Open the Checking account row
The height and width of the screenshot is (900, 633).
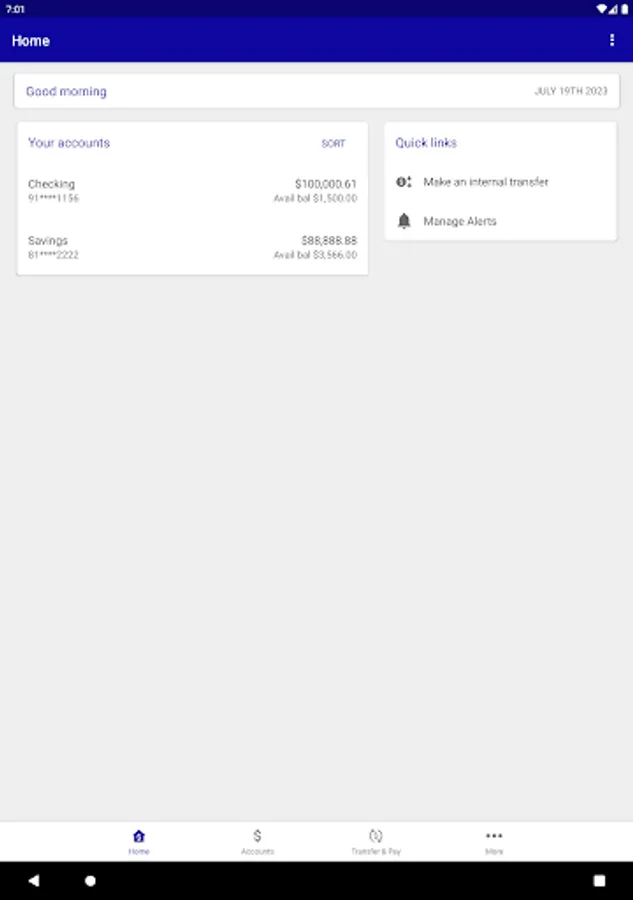coord(192,191)
